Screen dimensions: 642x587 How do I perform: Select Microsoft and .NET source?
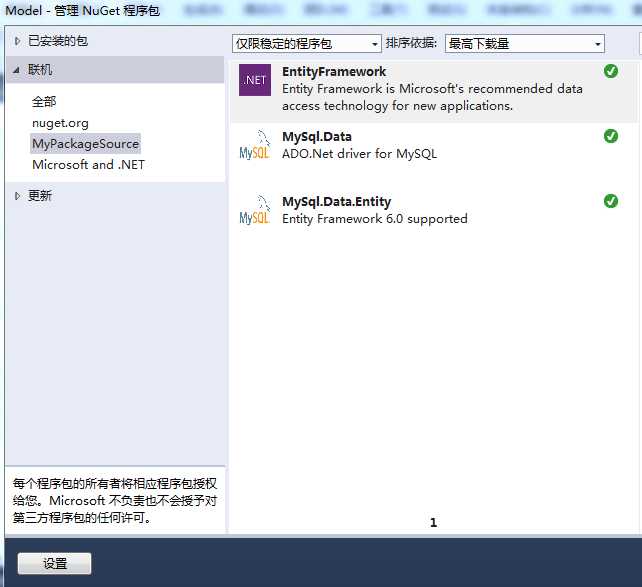point(88,165)
